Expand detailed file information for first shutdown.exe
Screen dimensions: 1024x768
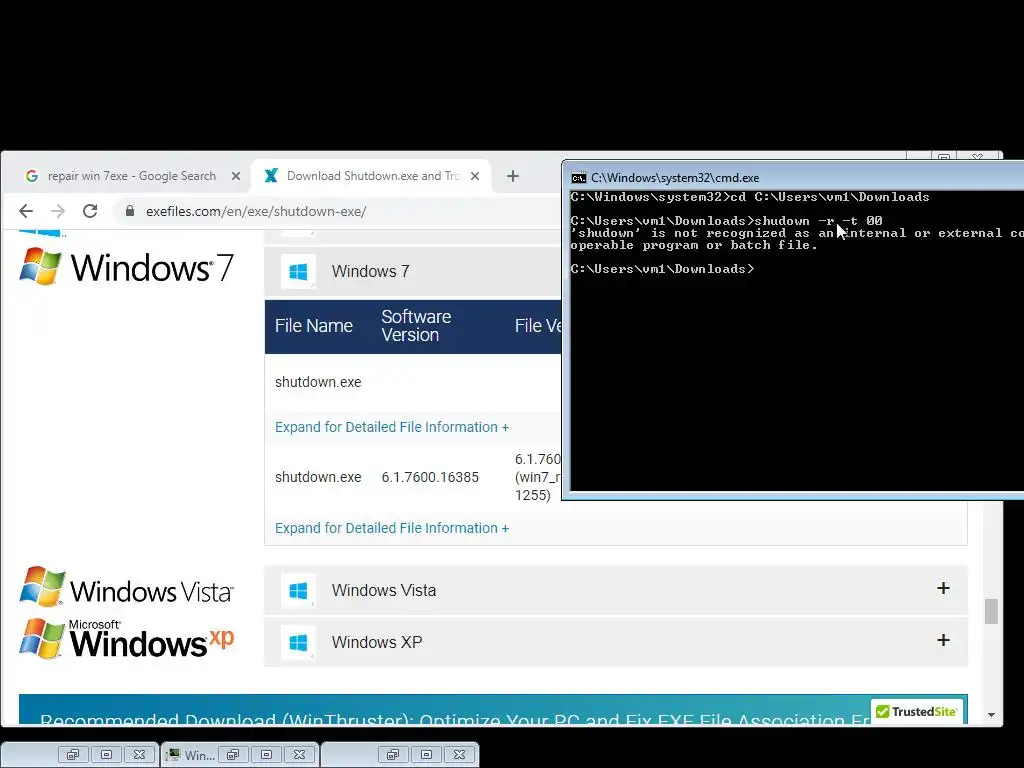[x=392, y=427]
